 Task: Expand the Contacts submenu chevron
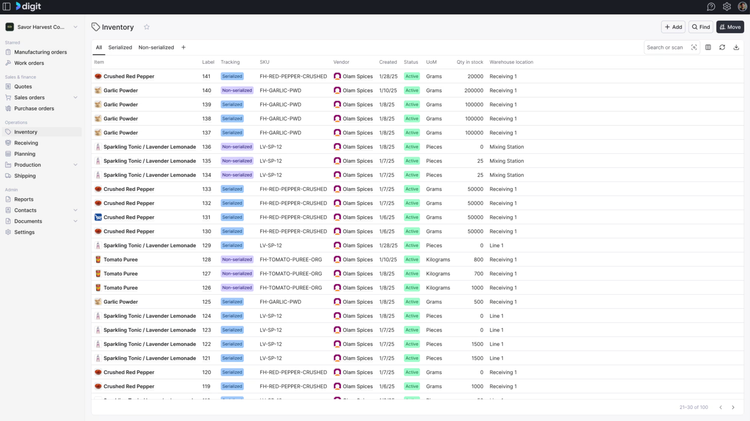[75, 210]
